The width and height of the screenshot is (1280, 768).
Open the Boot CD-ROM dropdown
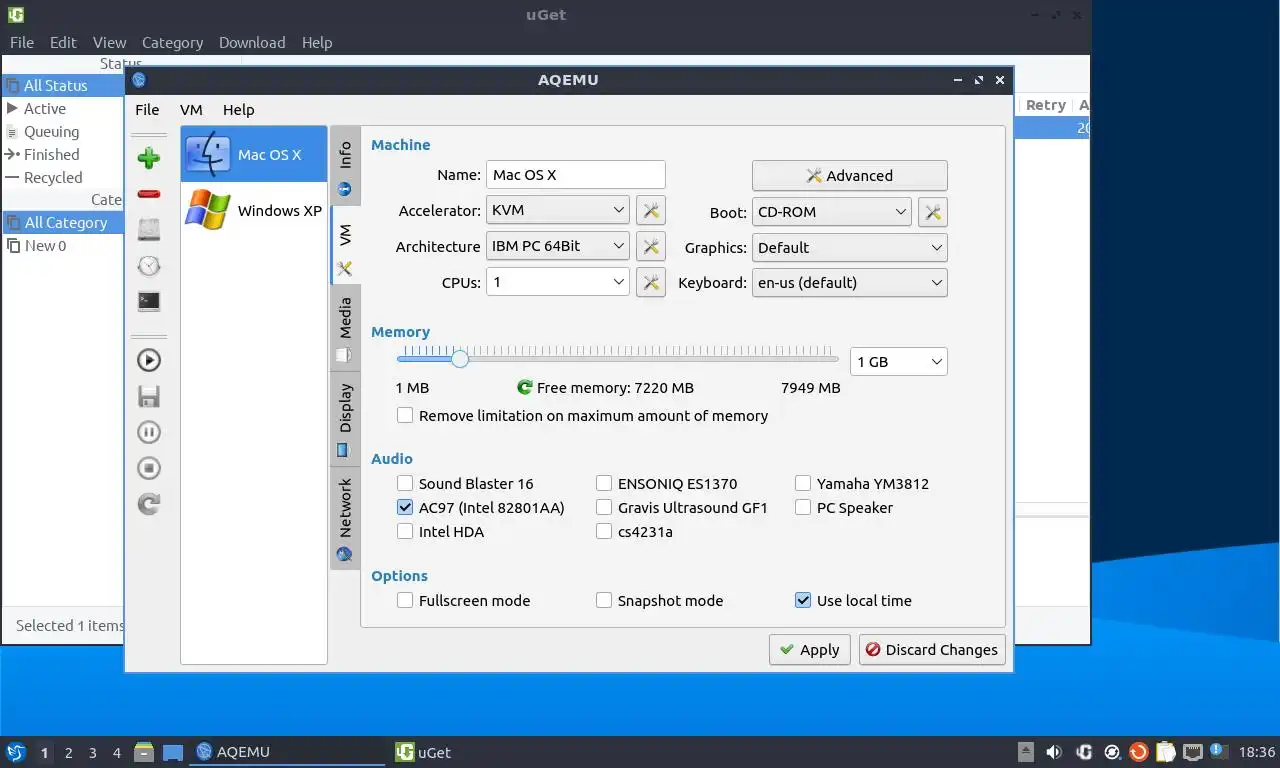click(x=832, y=212)
